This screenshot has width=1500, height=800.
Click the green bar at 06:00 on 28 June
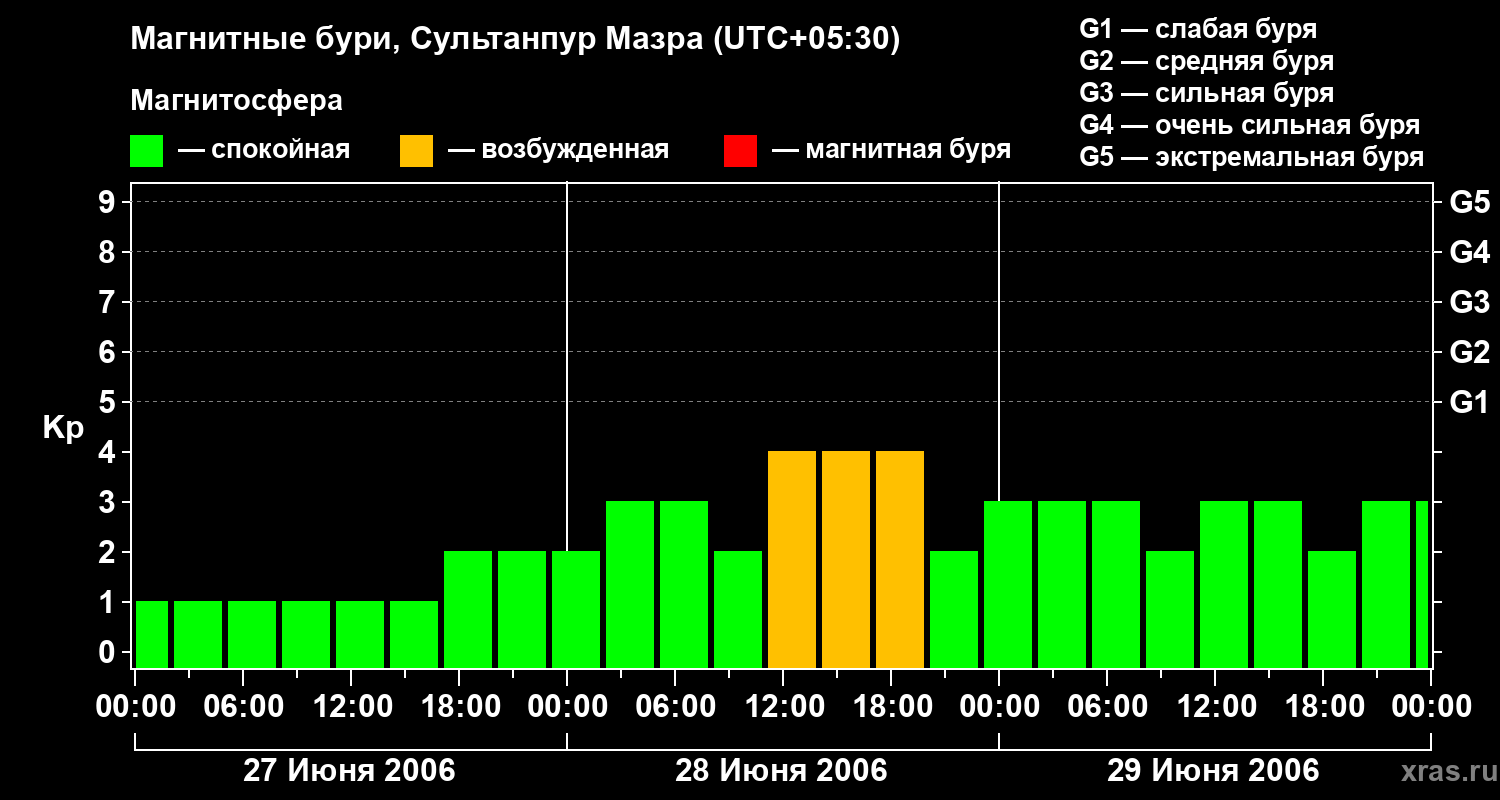[684, 585]
